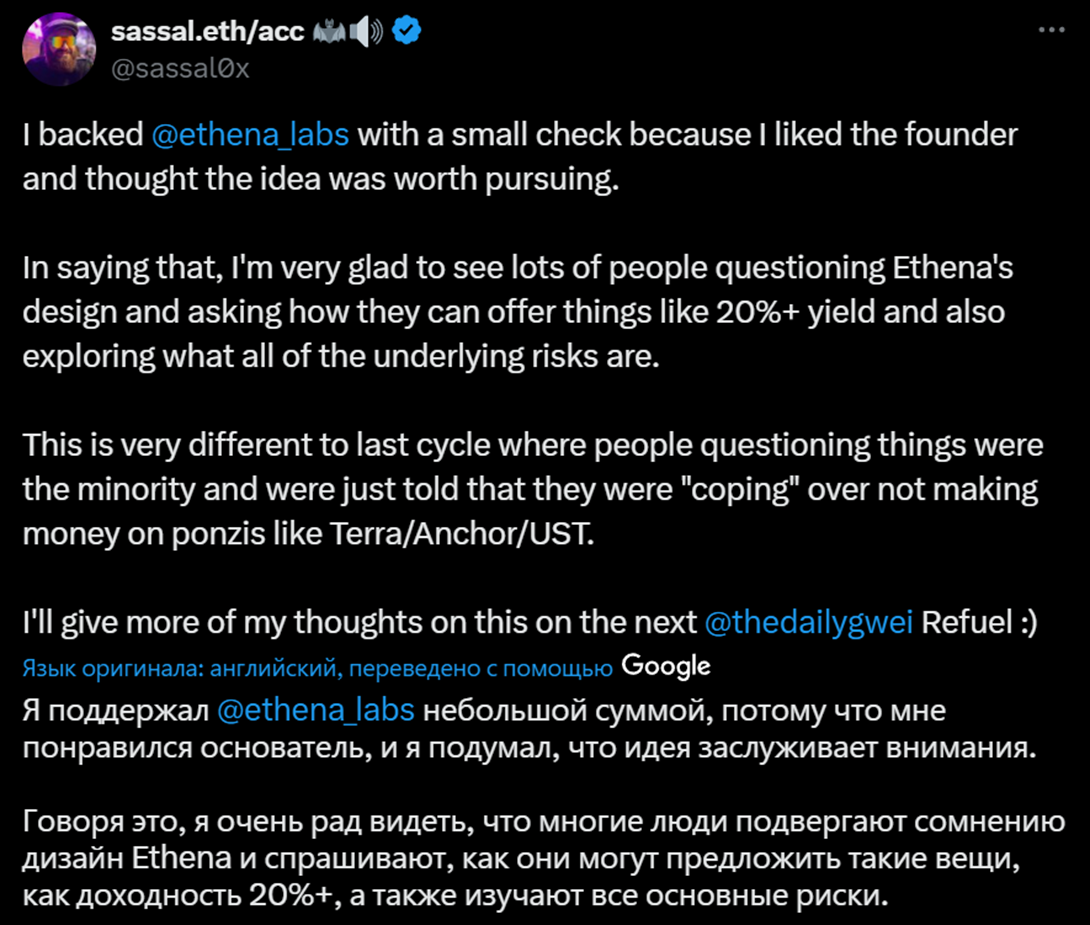This screenshot has width=1090, height=925.
Task: Click the quoted word "coping" in the tweet
Action: (738, 489)
